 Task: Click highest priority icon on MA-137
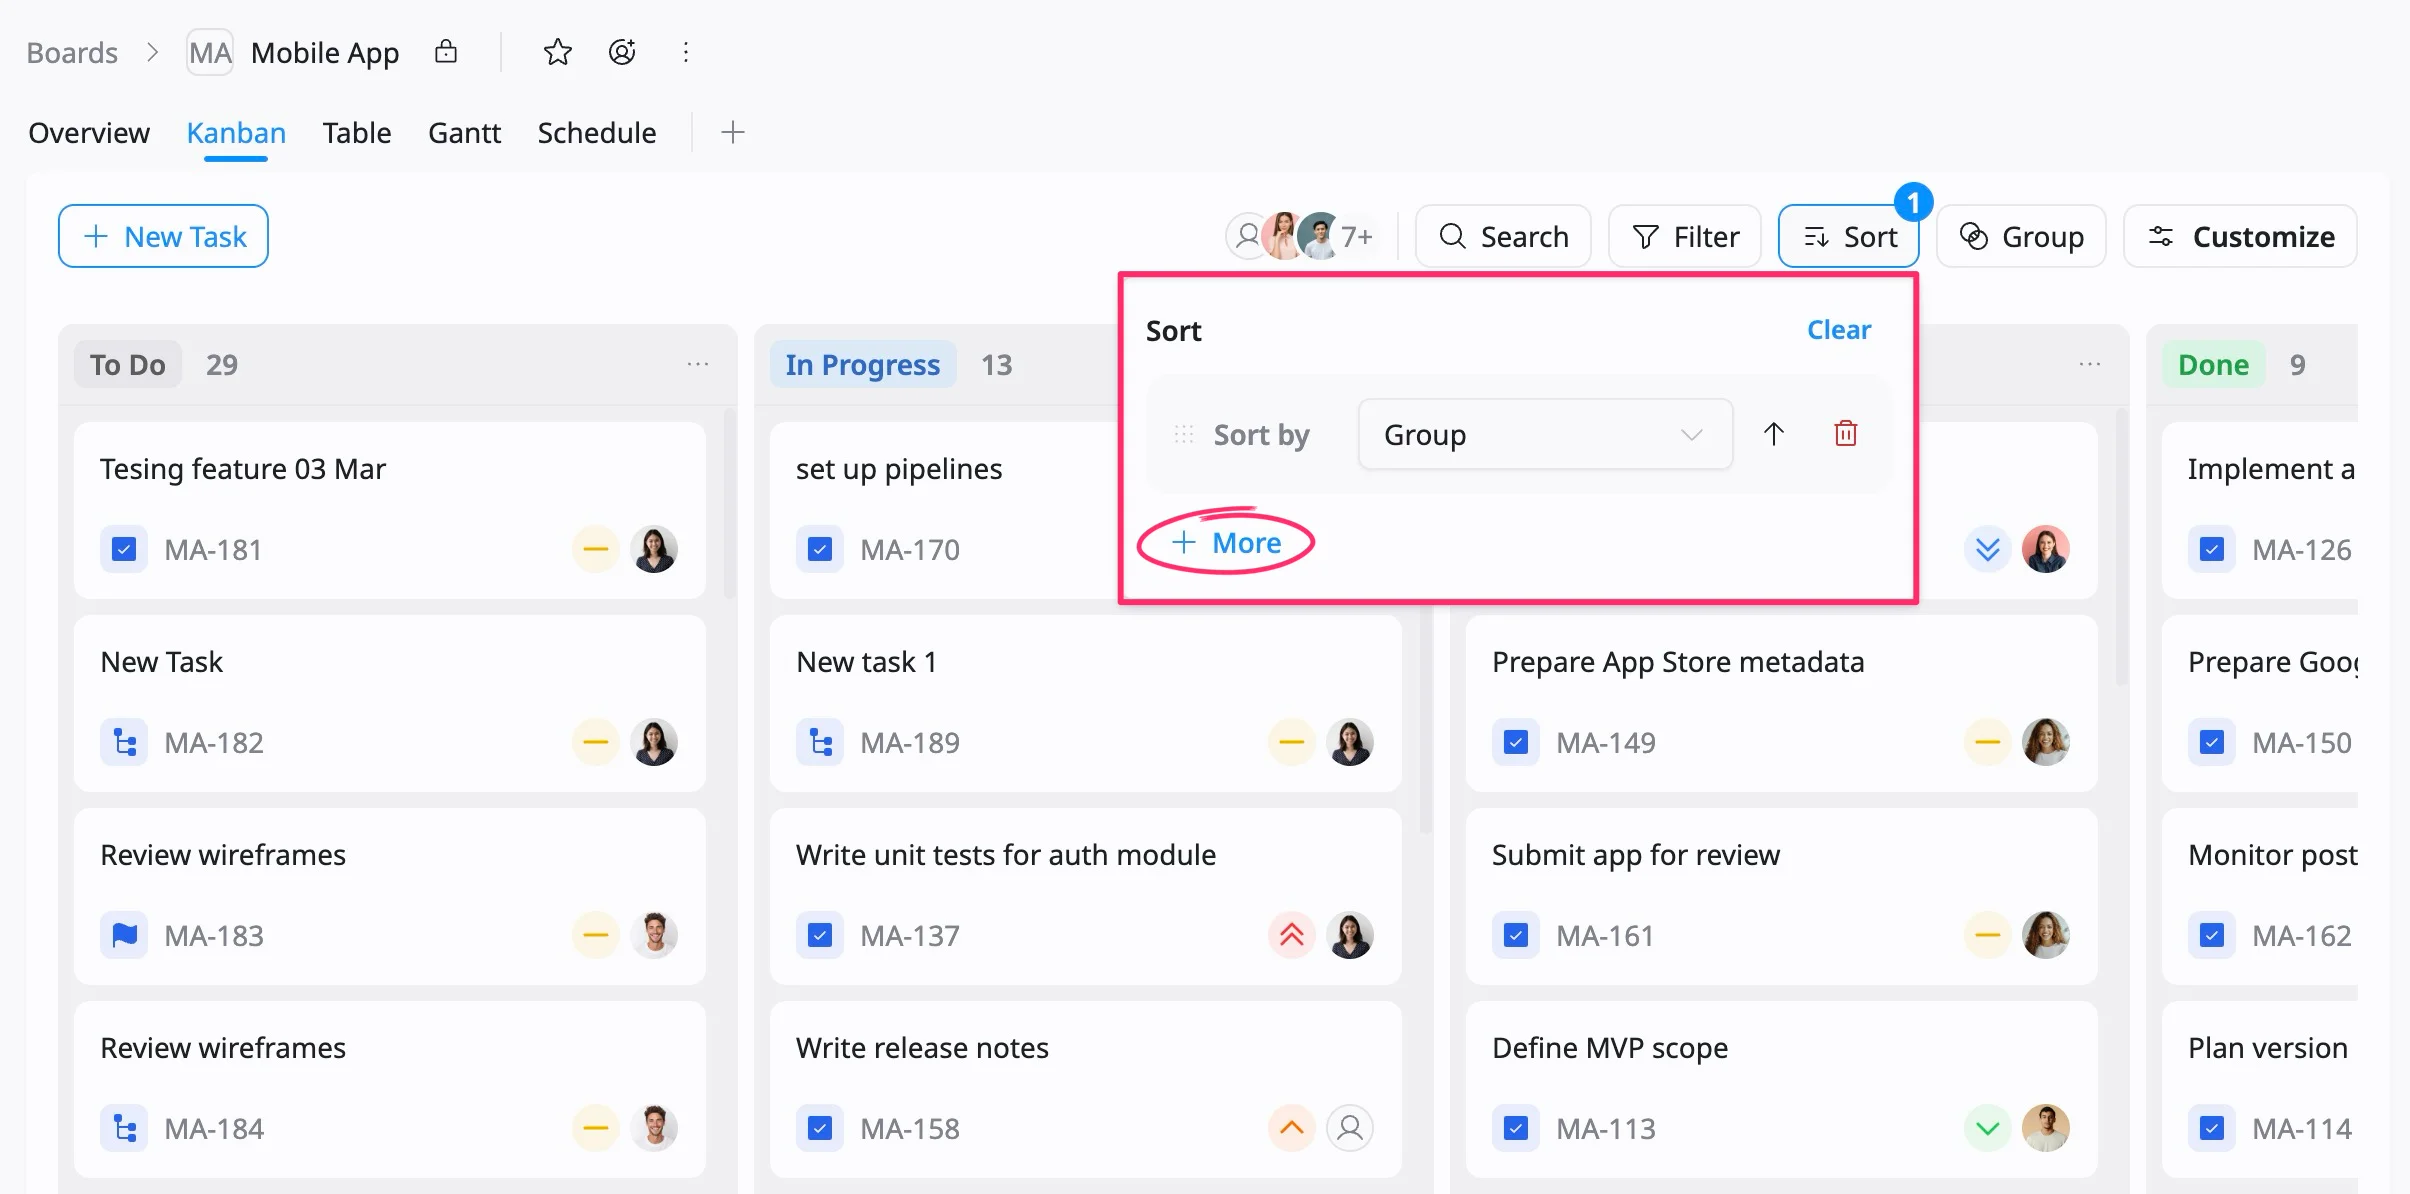1292,935
